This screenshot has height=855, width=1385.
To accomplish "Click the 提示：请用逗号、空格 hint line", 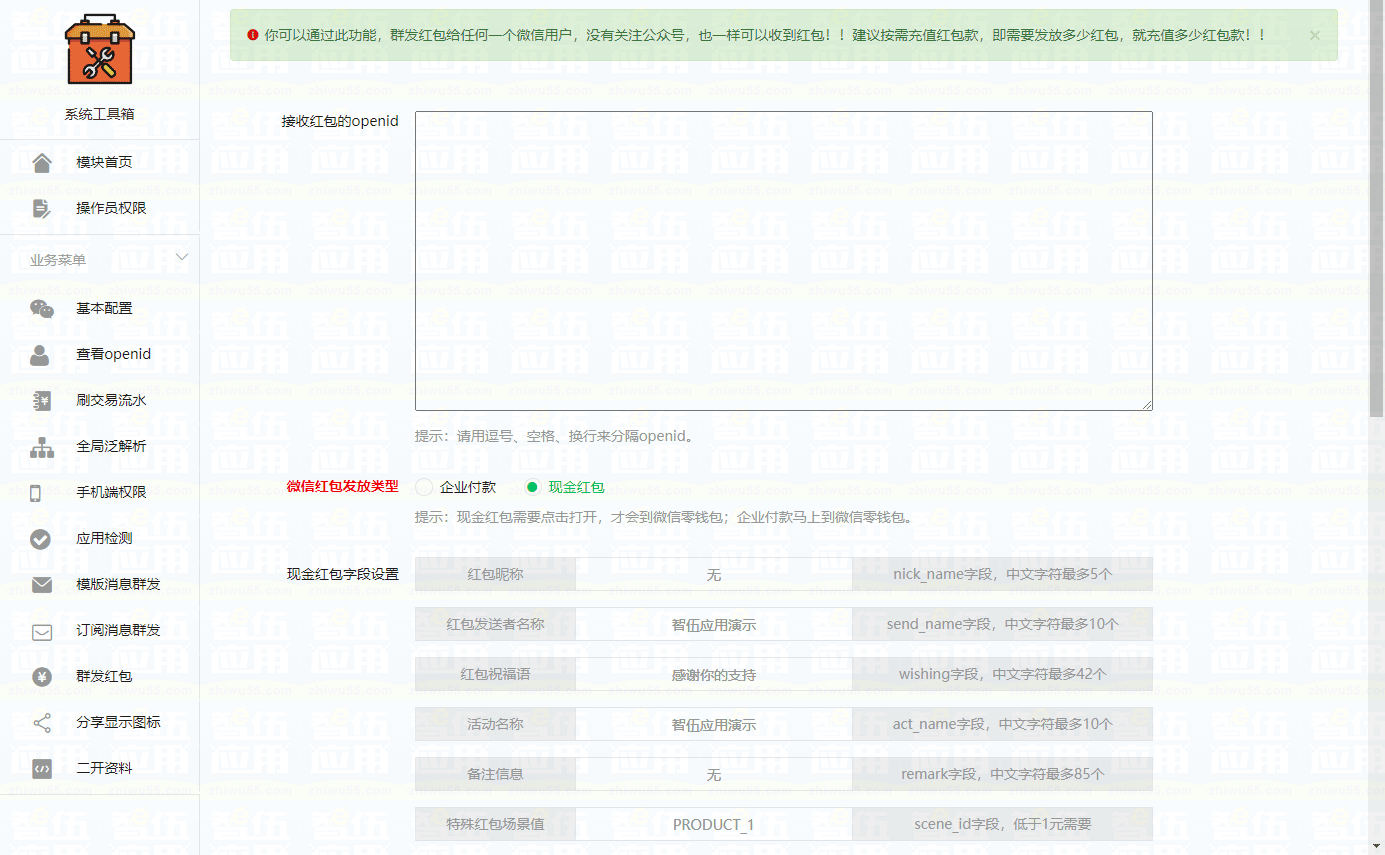I will click(555, 436).
